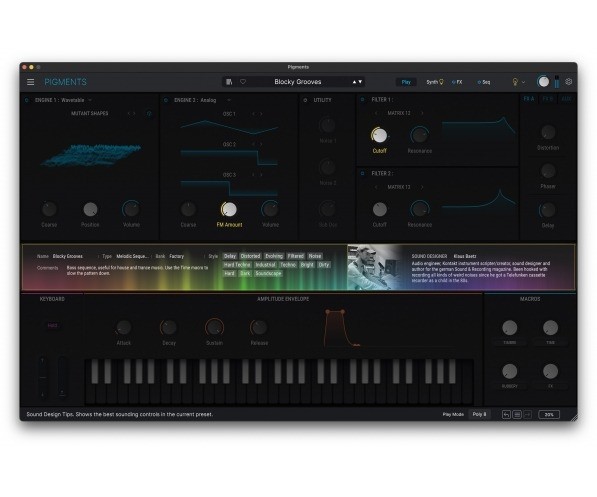Click the Filter 1 Cutoff knob

coord(379,135)
